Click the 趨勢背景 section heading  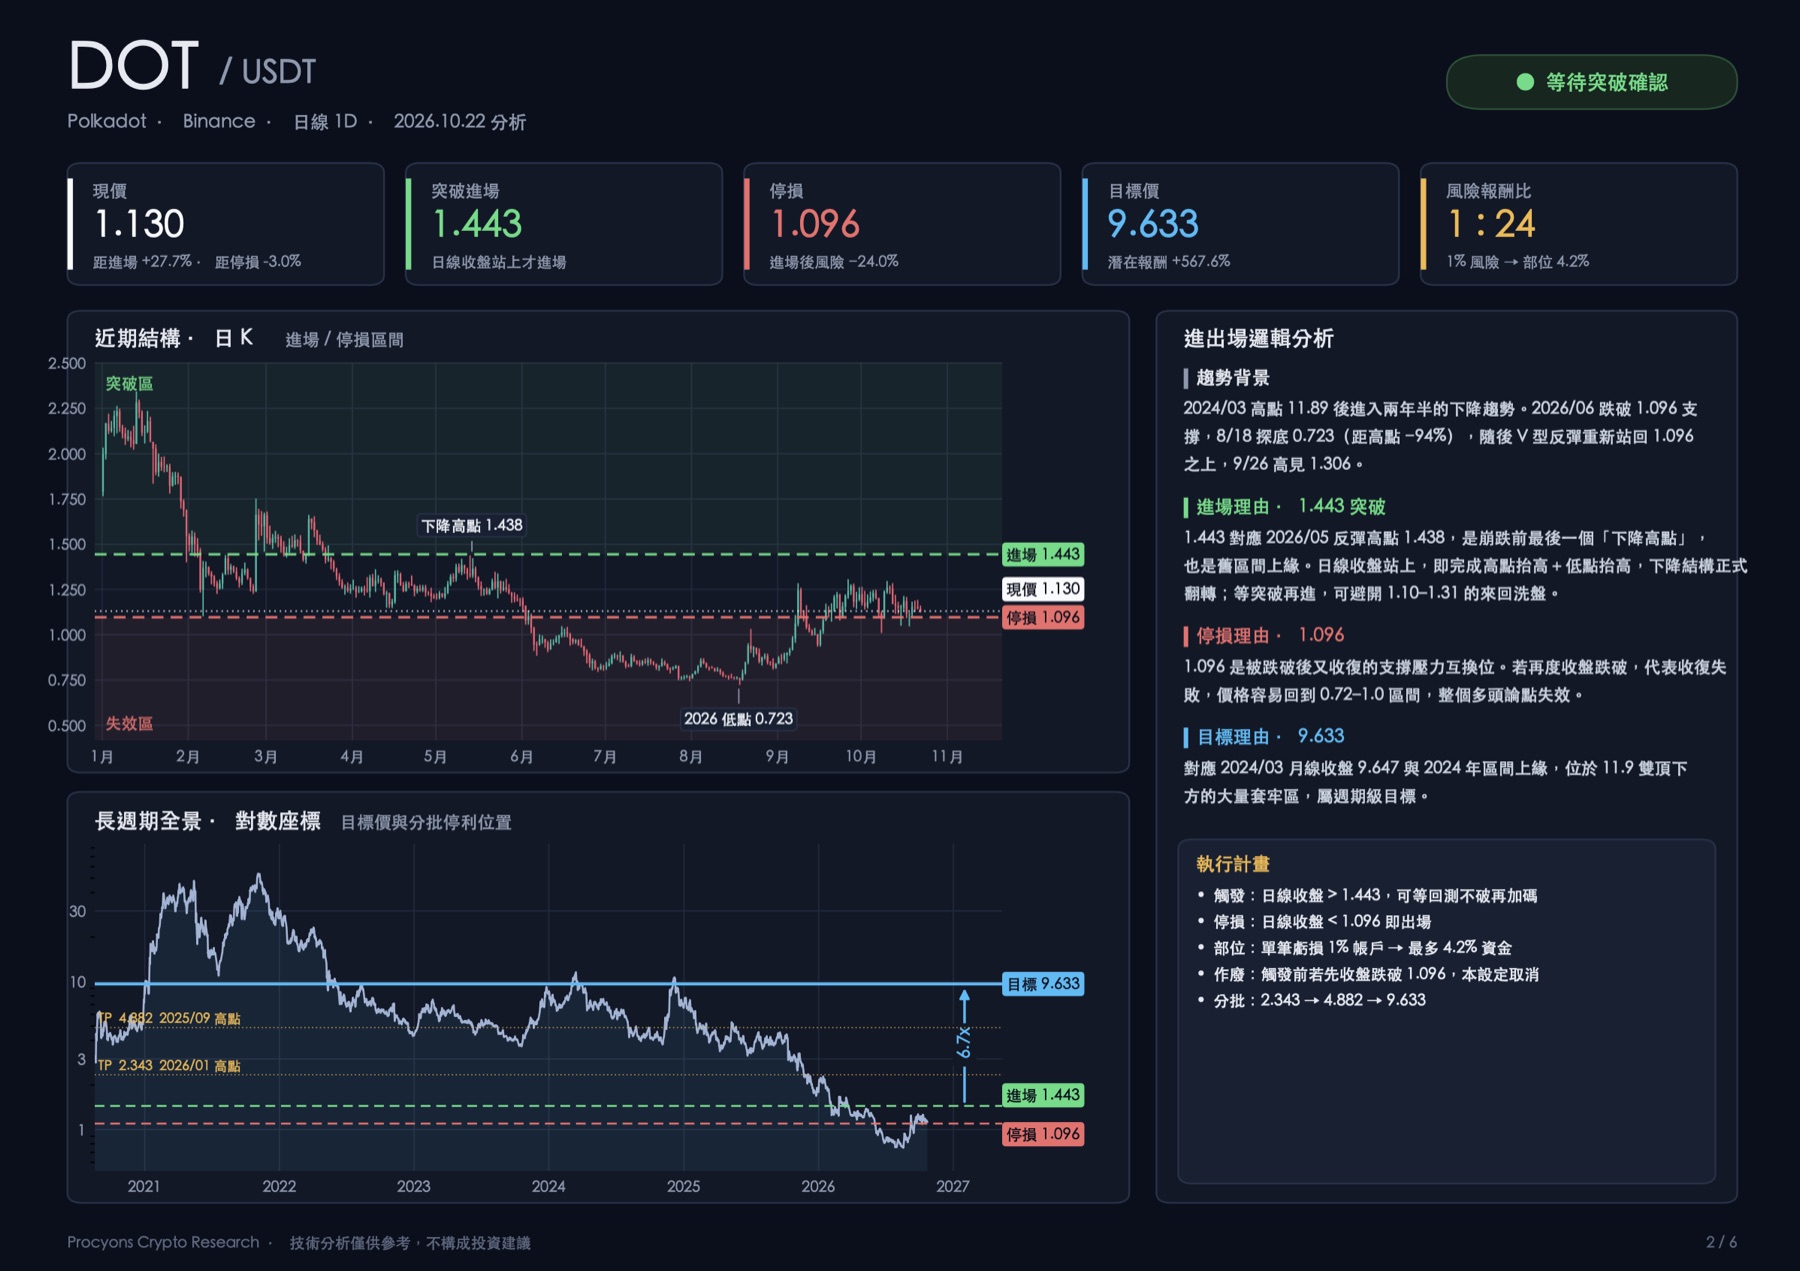[x=1232, y=378]
